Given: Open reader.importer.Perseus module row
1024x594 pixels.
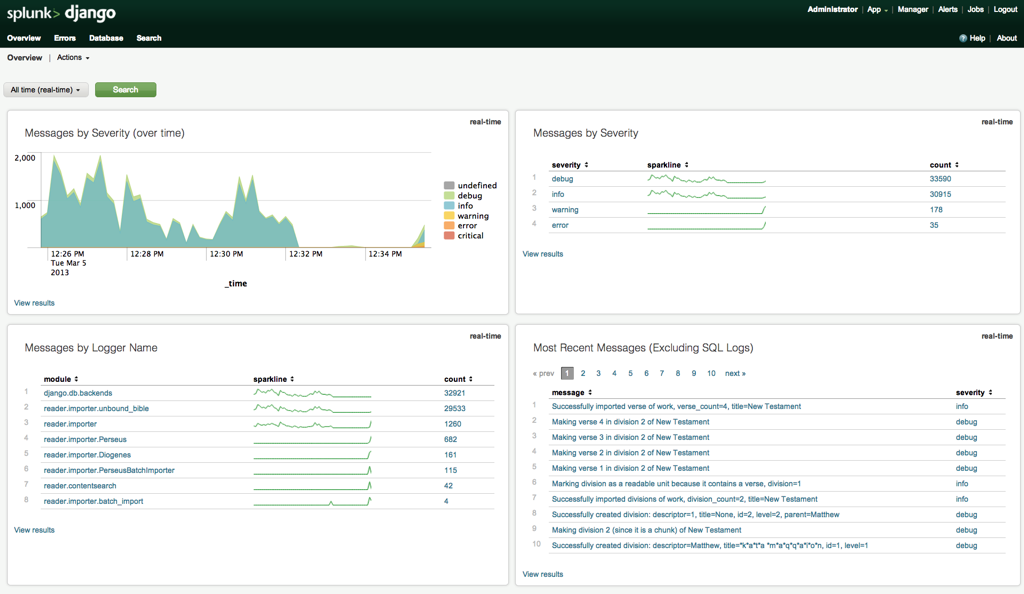Looking at the screenshot, I should [x=85, y=439].
